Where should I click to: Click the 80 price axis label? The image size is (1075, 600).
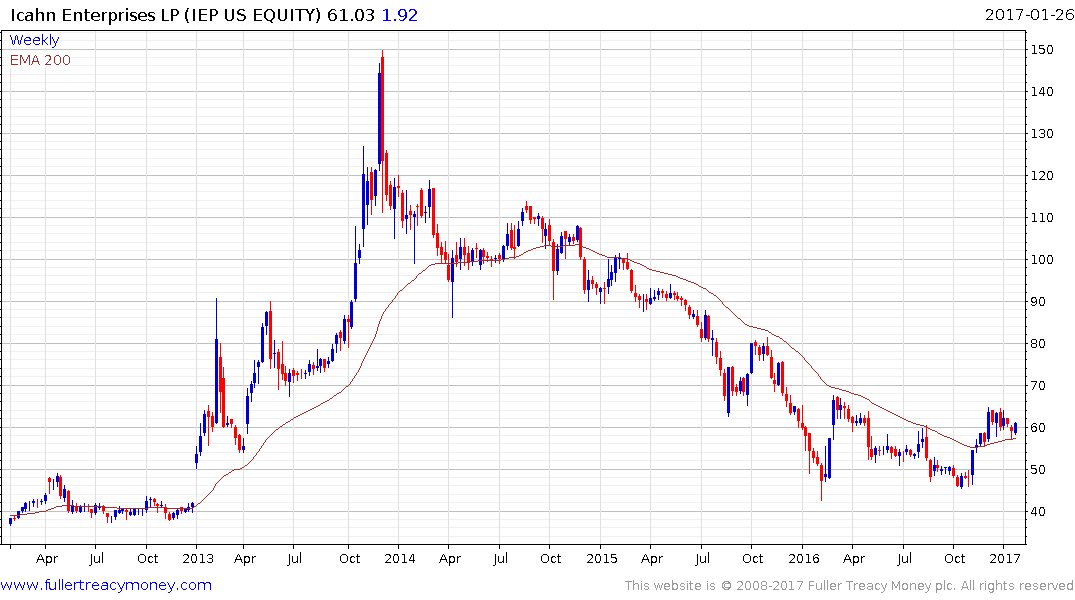click(x=1038, y=344)
